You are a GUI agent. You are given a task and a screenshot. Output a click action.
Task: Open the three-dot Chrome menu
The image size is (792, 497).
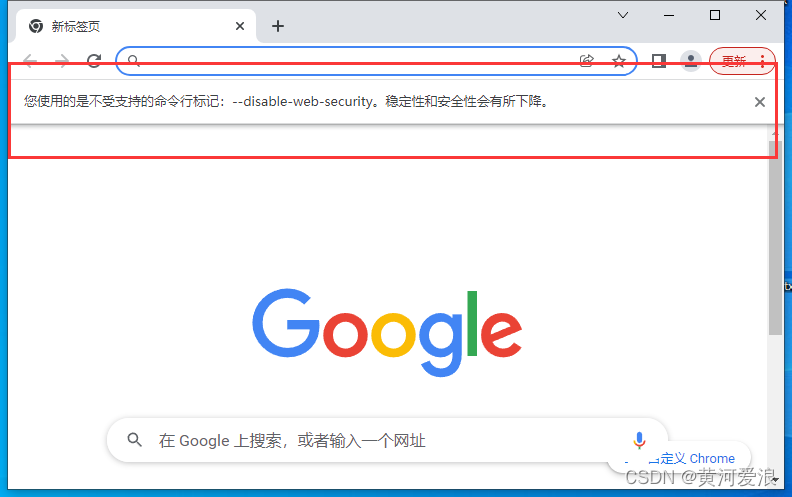point(763,61)
